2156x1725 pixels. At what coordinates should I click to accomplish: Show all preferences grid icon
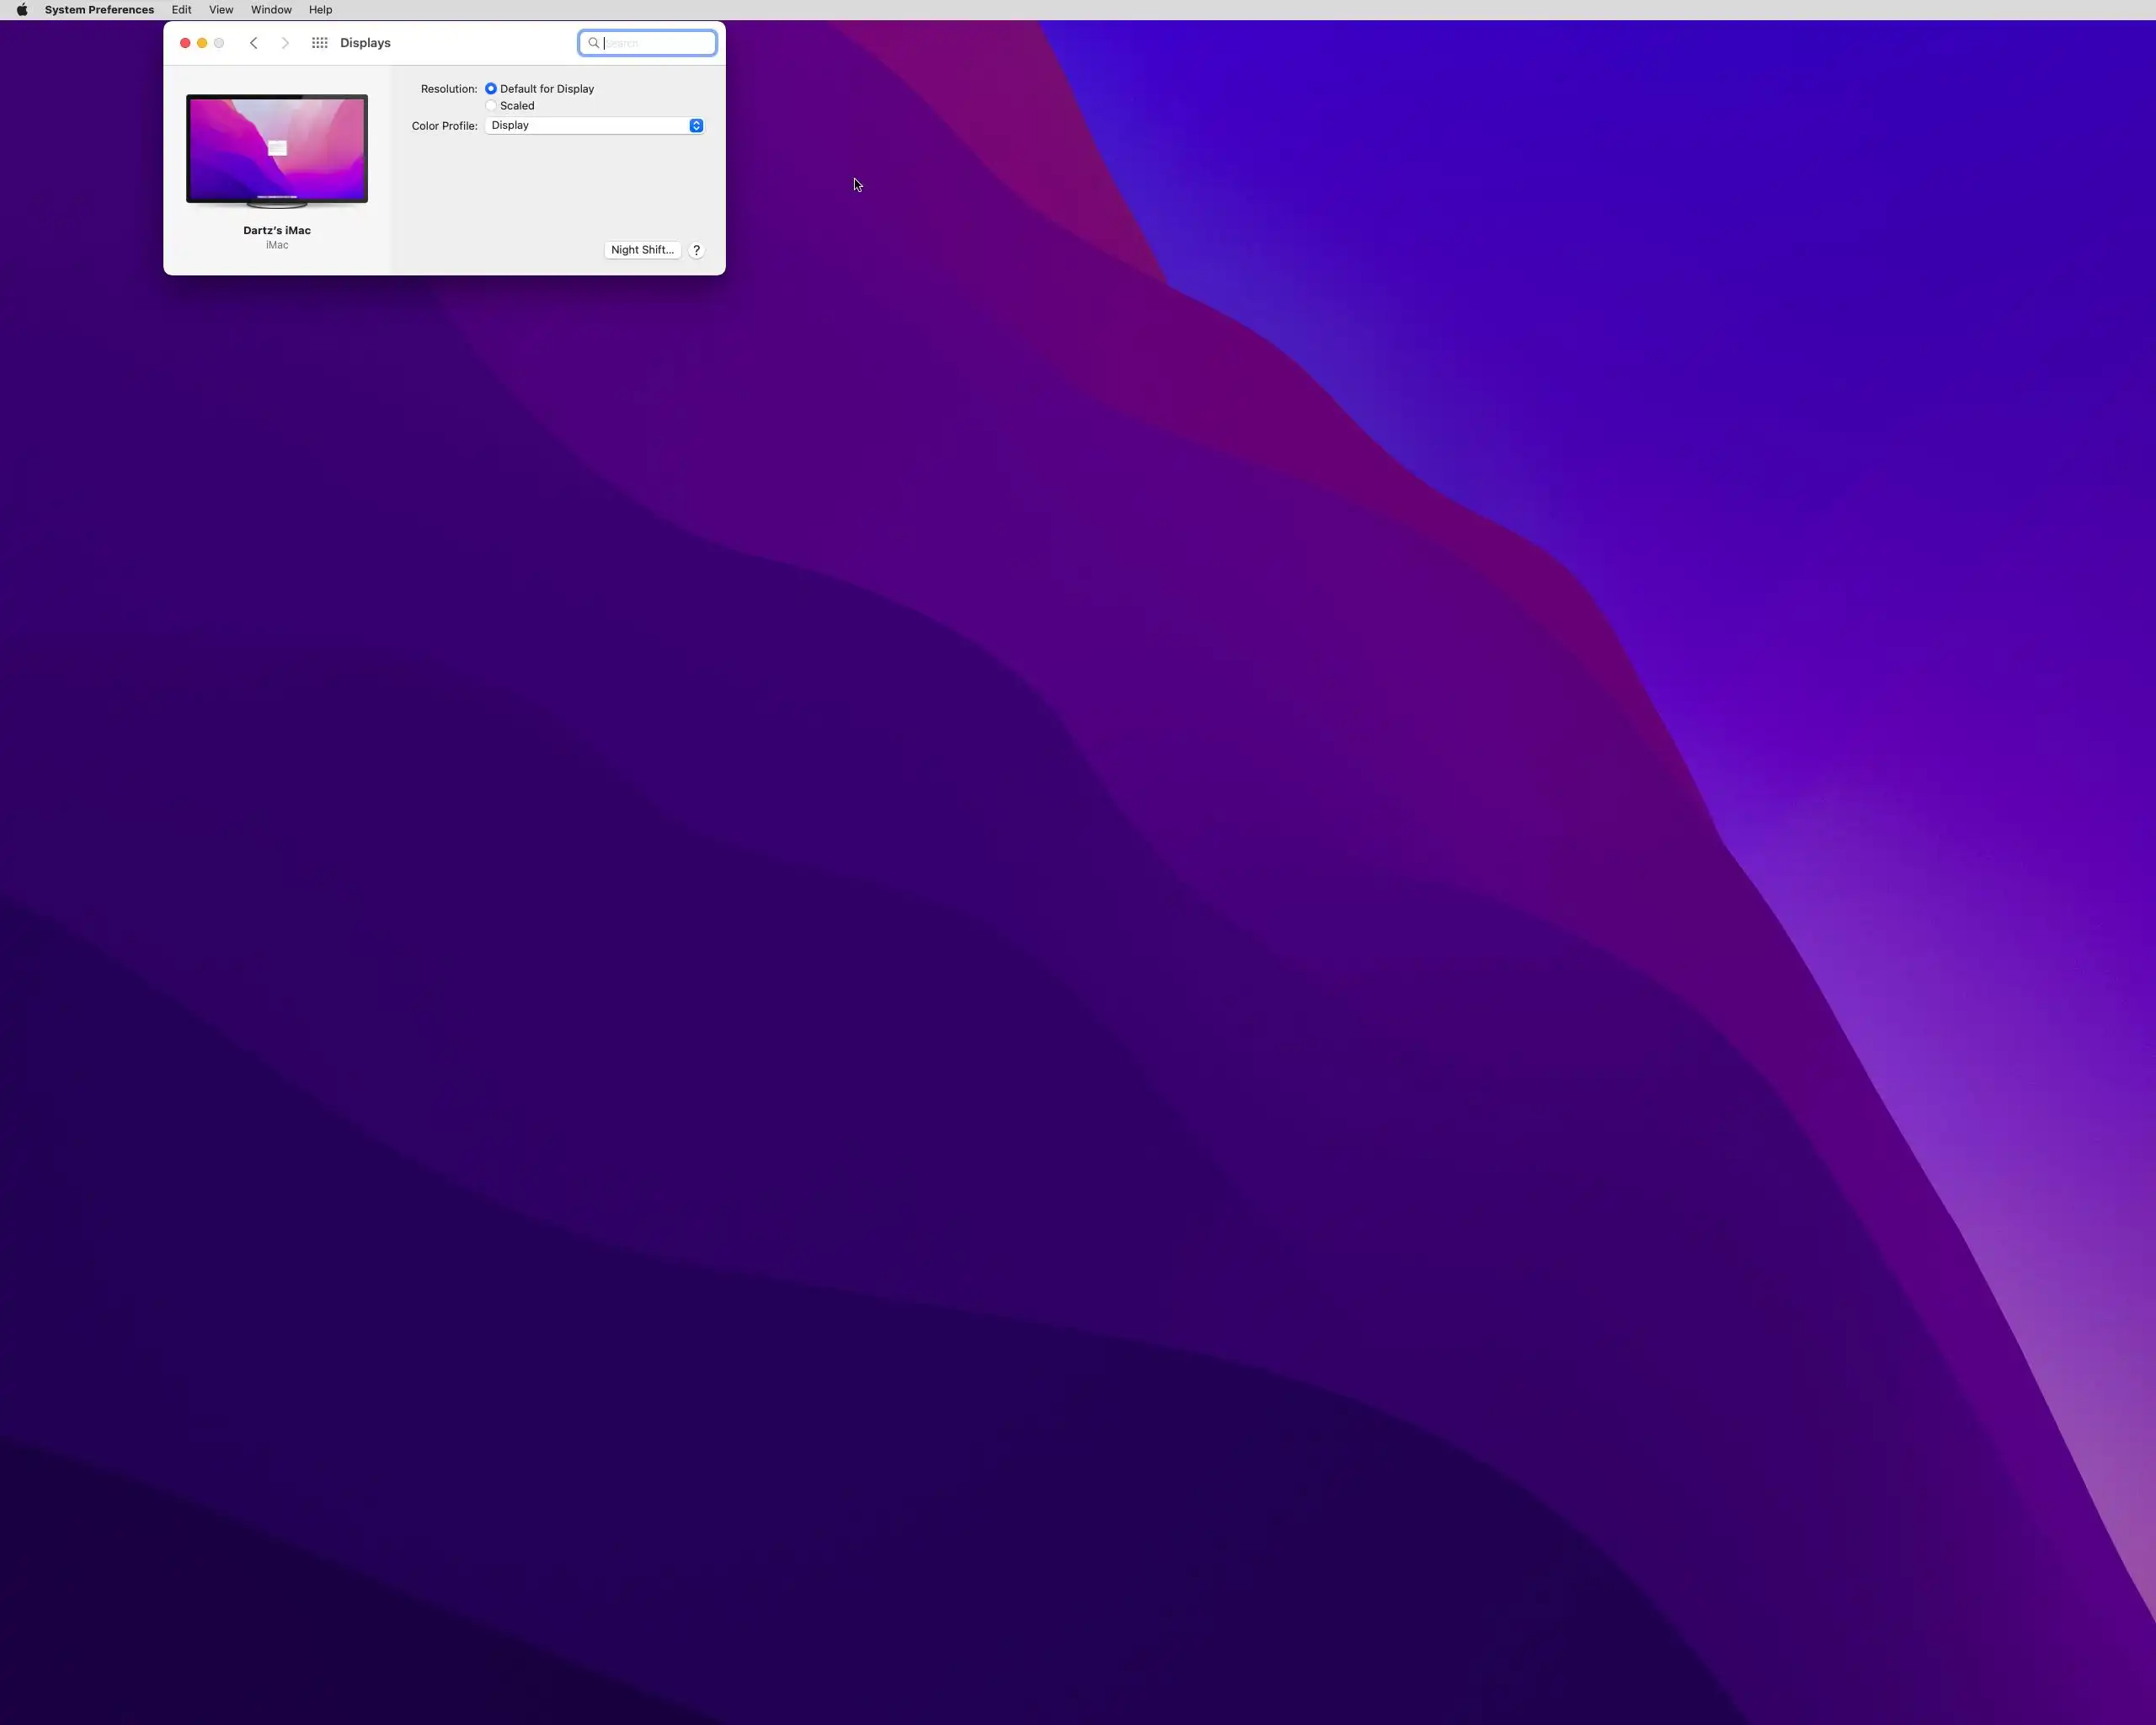(320, 43)
